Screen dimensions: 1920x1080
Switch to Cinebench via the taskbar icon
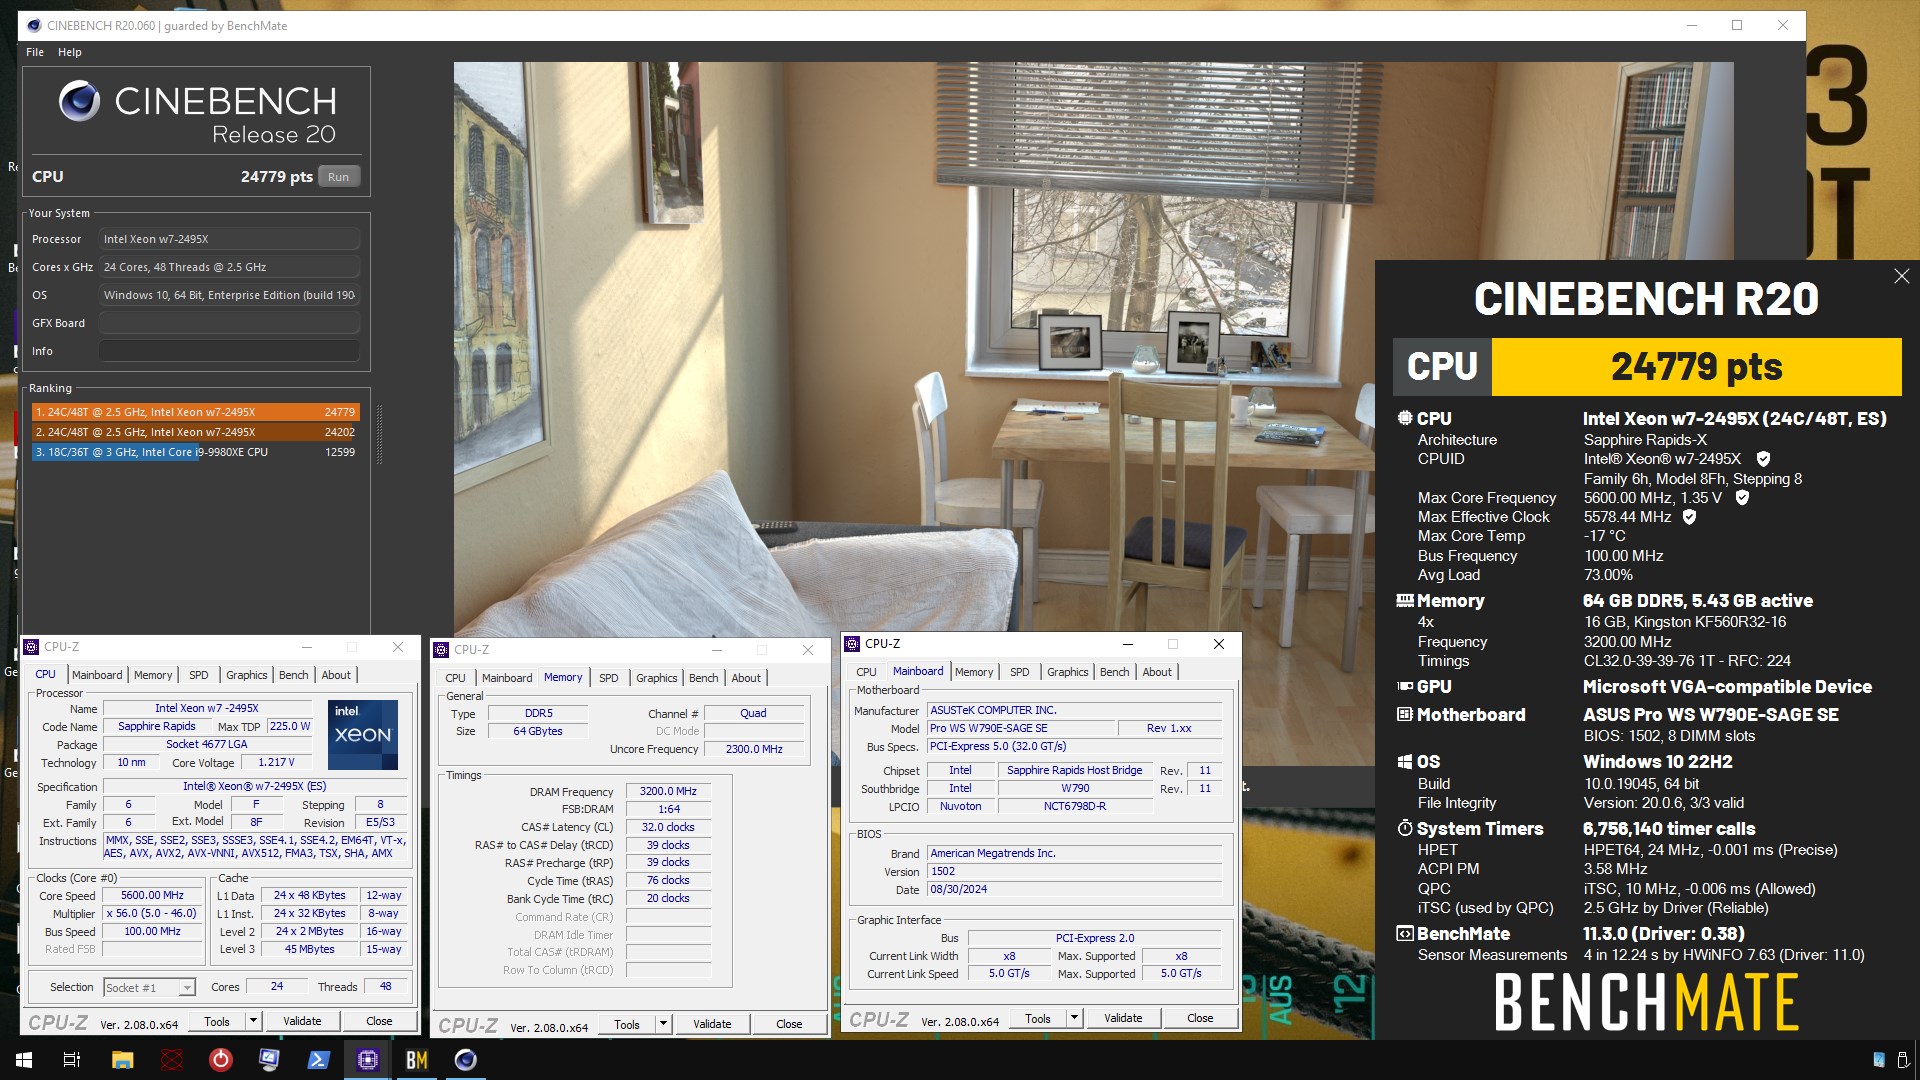465,1060
